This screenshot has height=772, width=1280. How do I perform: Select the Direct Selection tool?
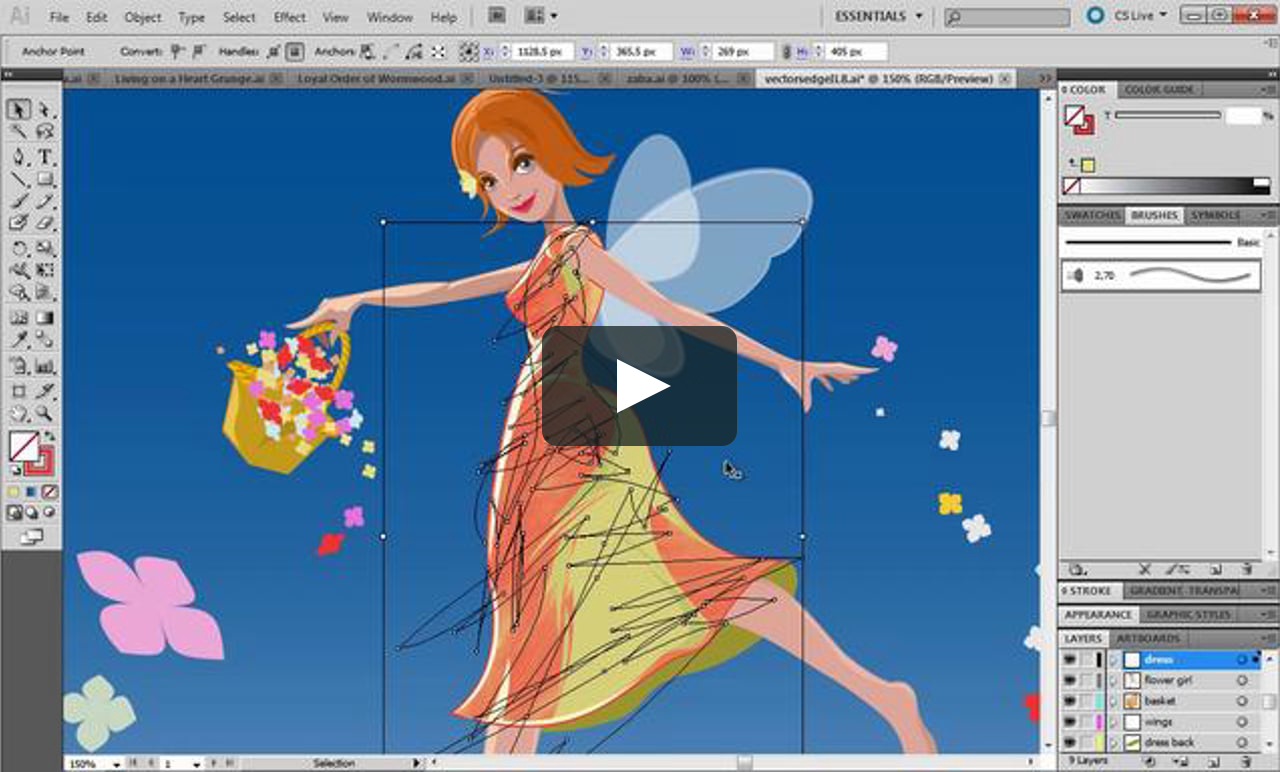(x=45, y=110)
